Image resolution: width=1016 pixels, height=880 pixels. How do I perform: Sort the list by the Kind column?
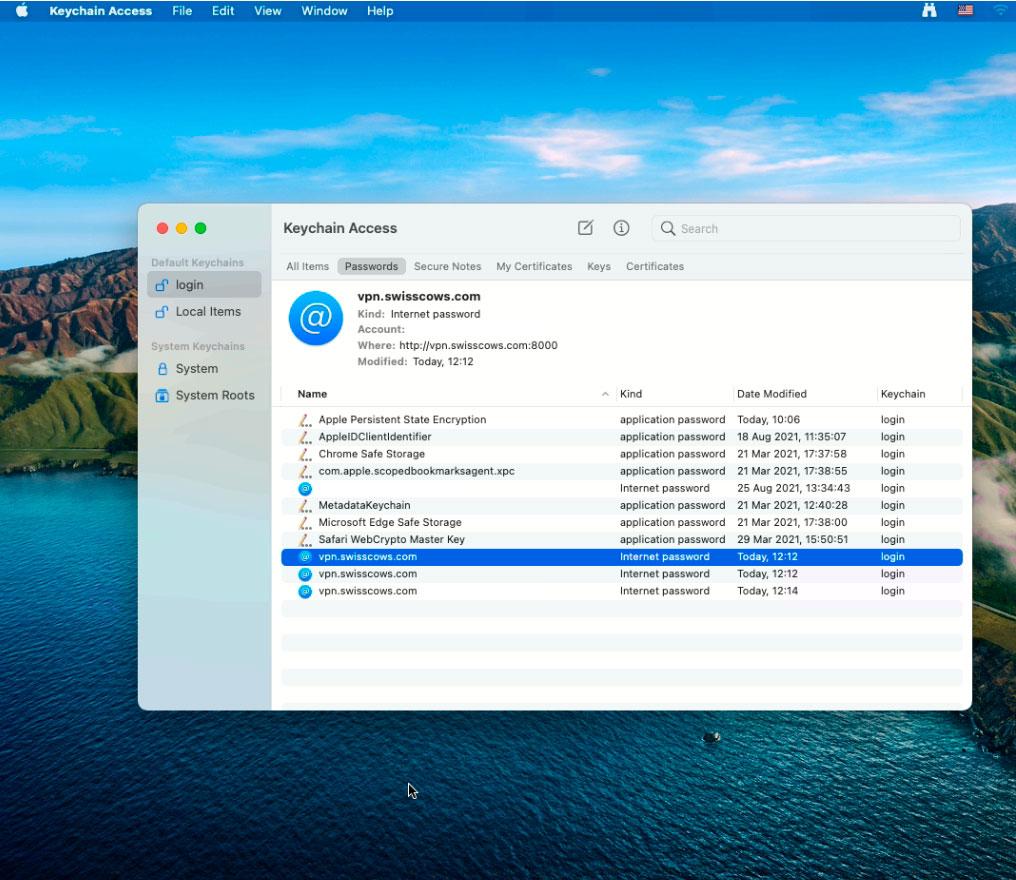(x=631, y=394)
